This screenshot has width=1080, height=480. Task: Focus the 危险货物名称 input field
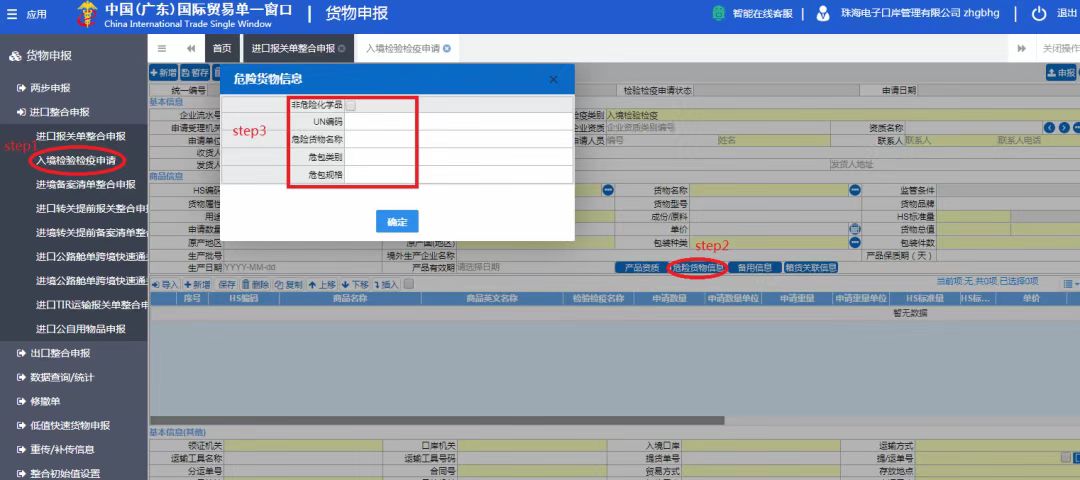pyautogui.click(x=458, y=140)
